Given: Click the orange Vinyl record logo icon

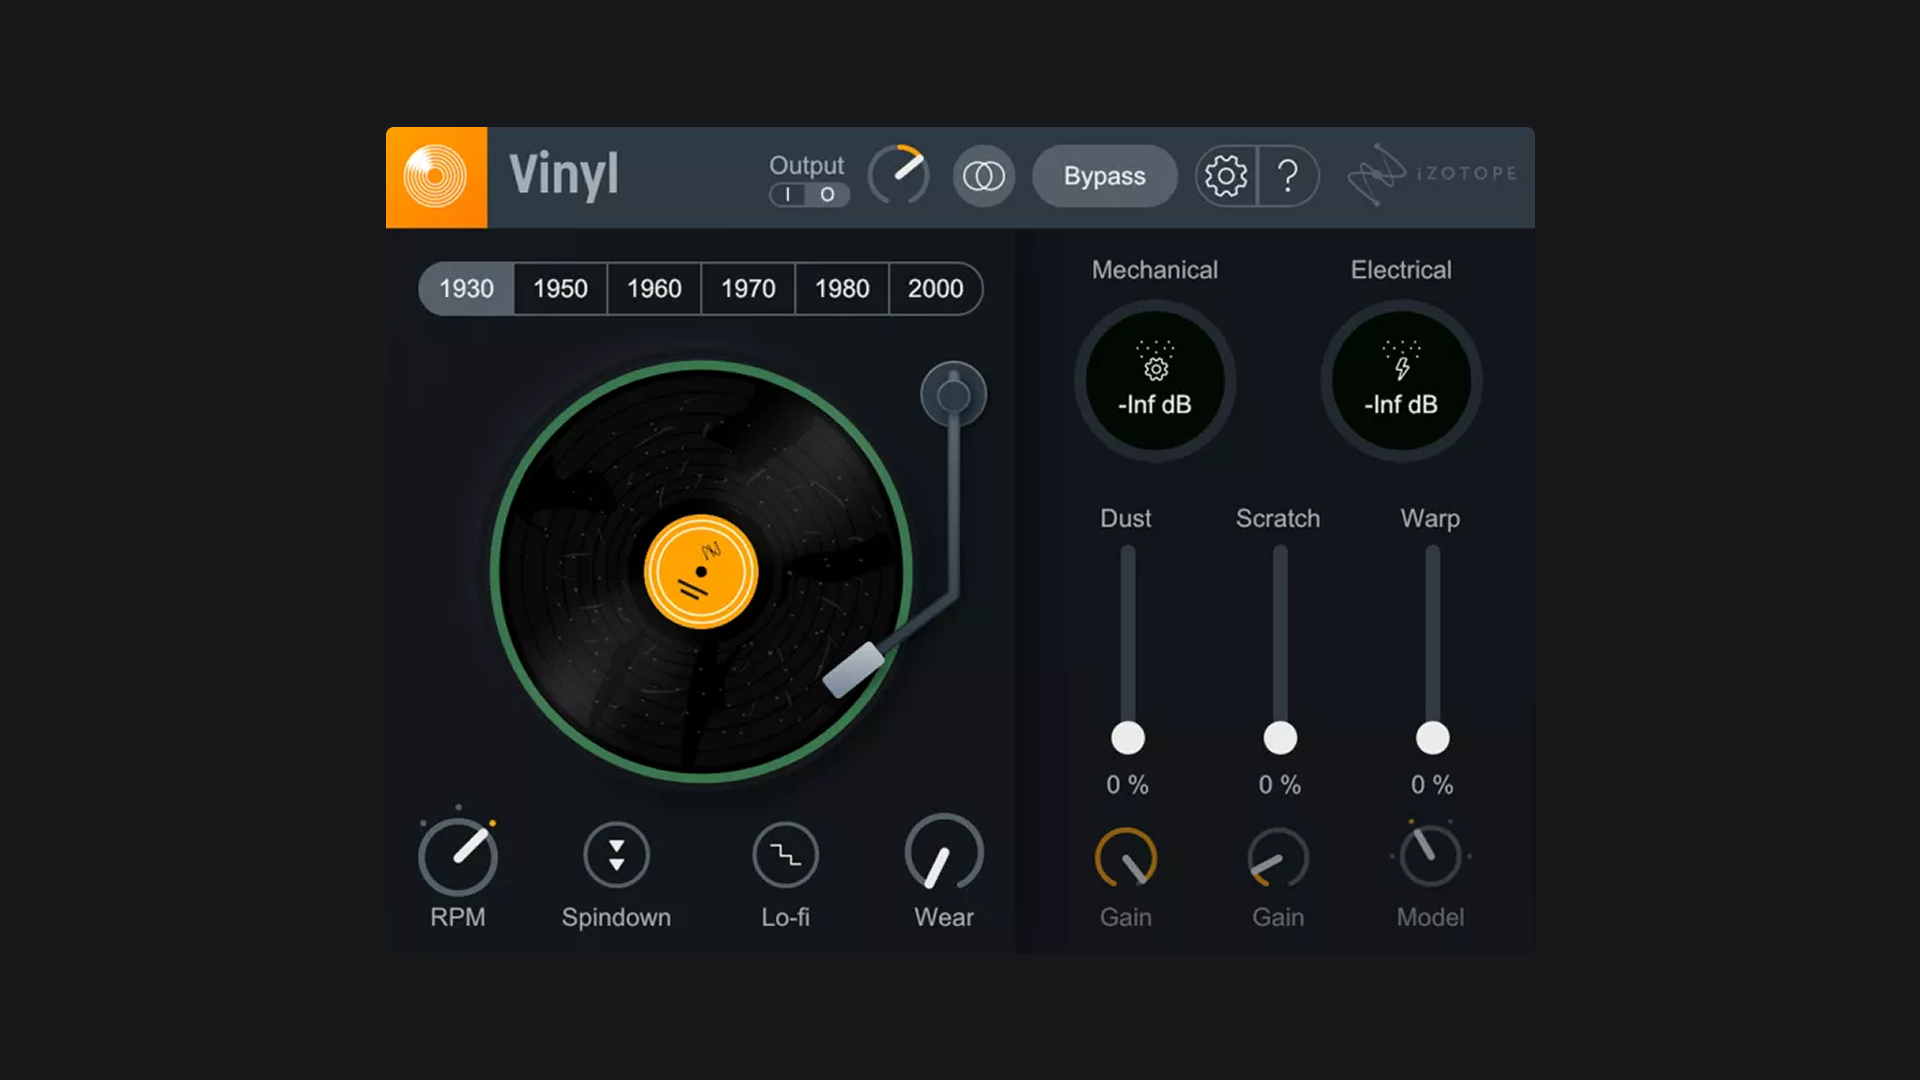Looking at the screenshot, I should 436,177.
